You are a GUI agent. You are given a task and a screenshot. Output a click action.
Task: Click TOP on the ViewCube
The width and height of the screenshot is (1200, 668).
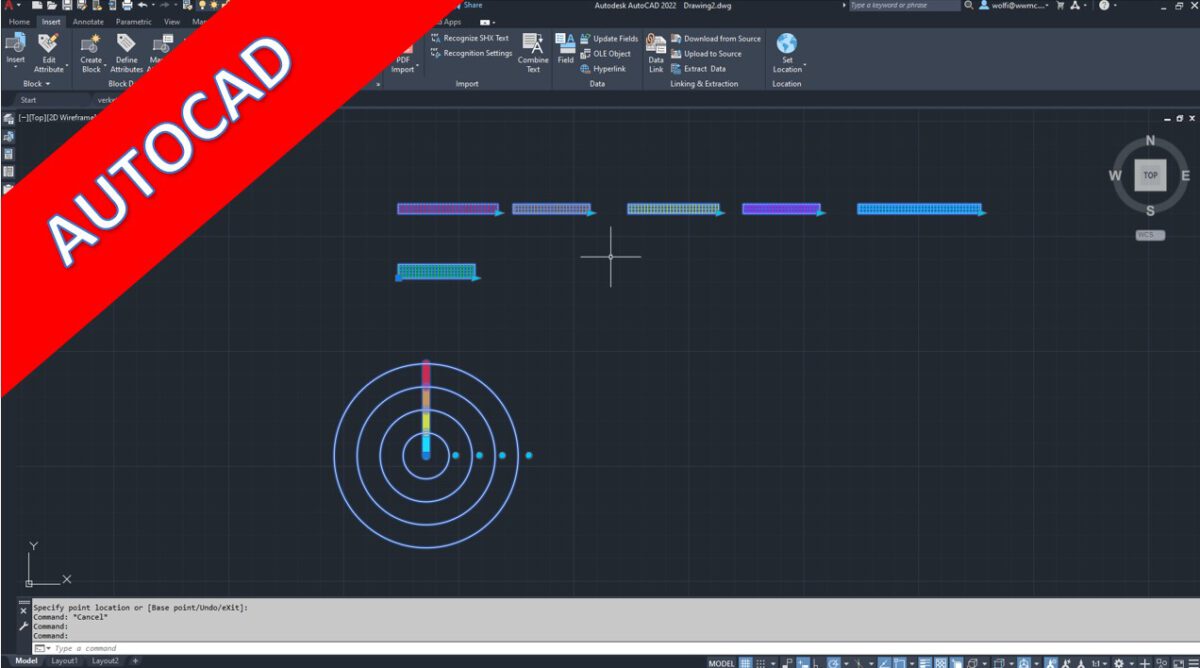coord(1150,175)
